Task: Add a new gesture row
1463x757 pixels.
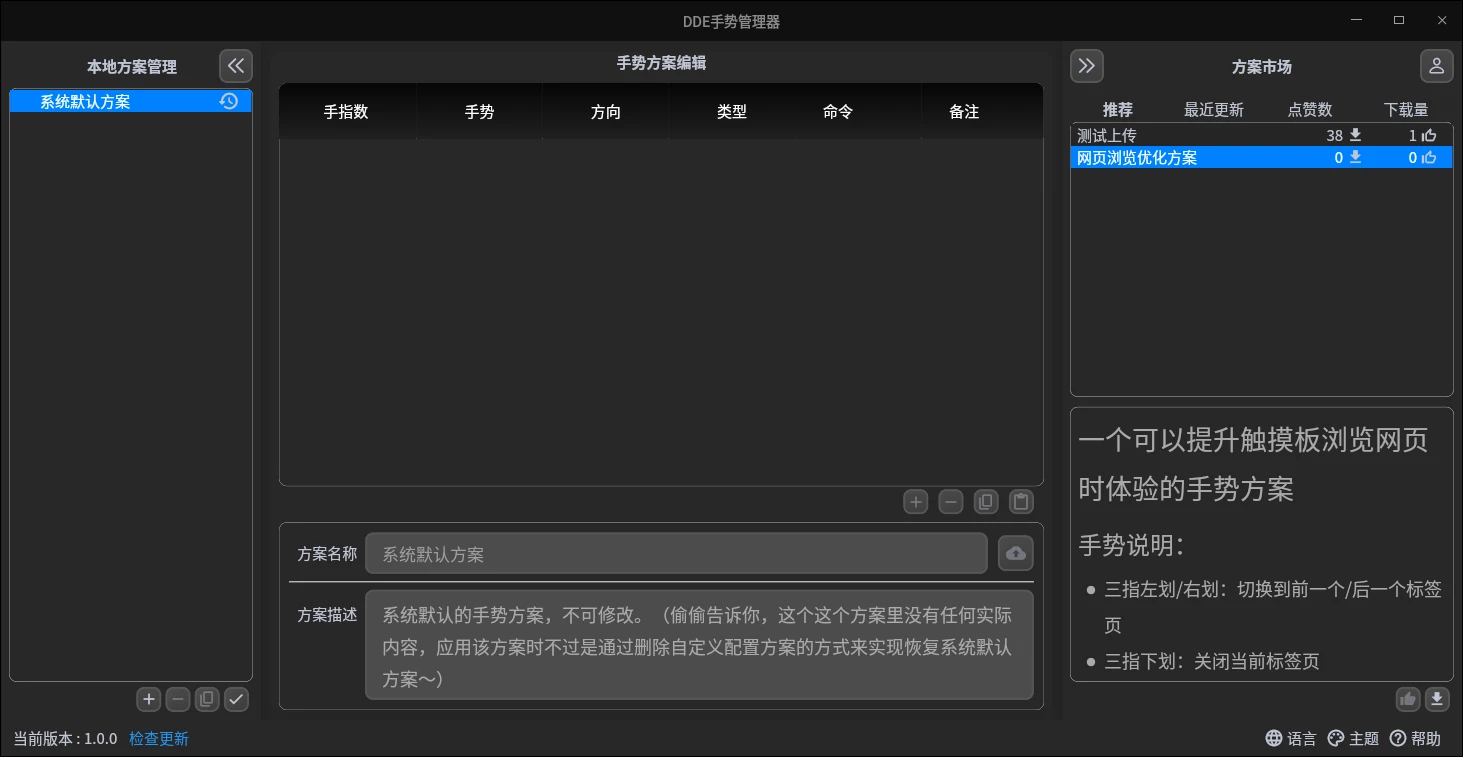Action: pos(916,502)
